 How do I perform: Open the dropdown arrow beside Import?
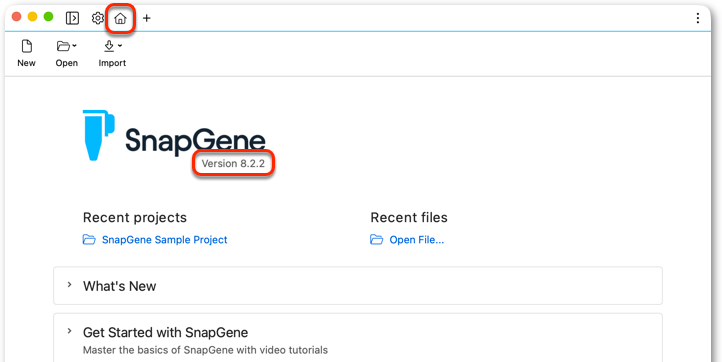coord(120,46)
